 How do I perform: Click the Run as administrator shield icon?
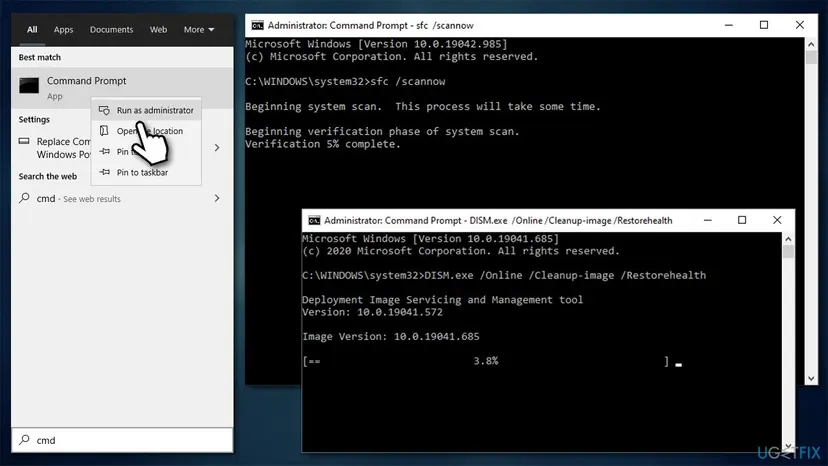click(105, 110)
